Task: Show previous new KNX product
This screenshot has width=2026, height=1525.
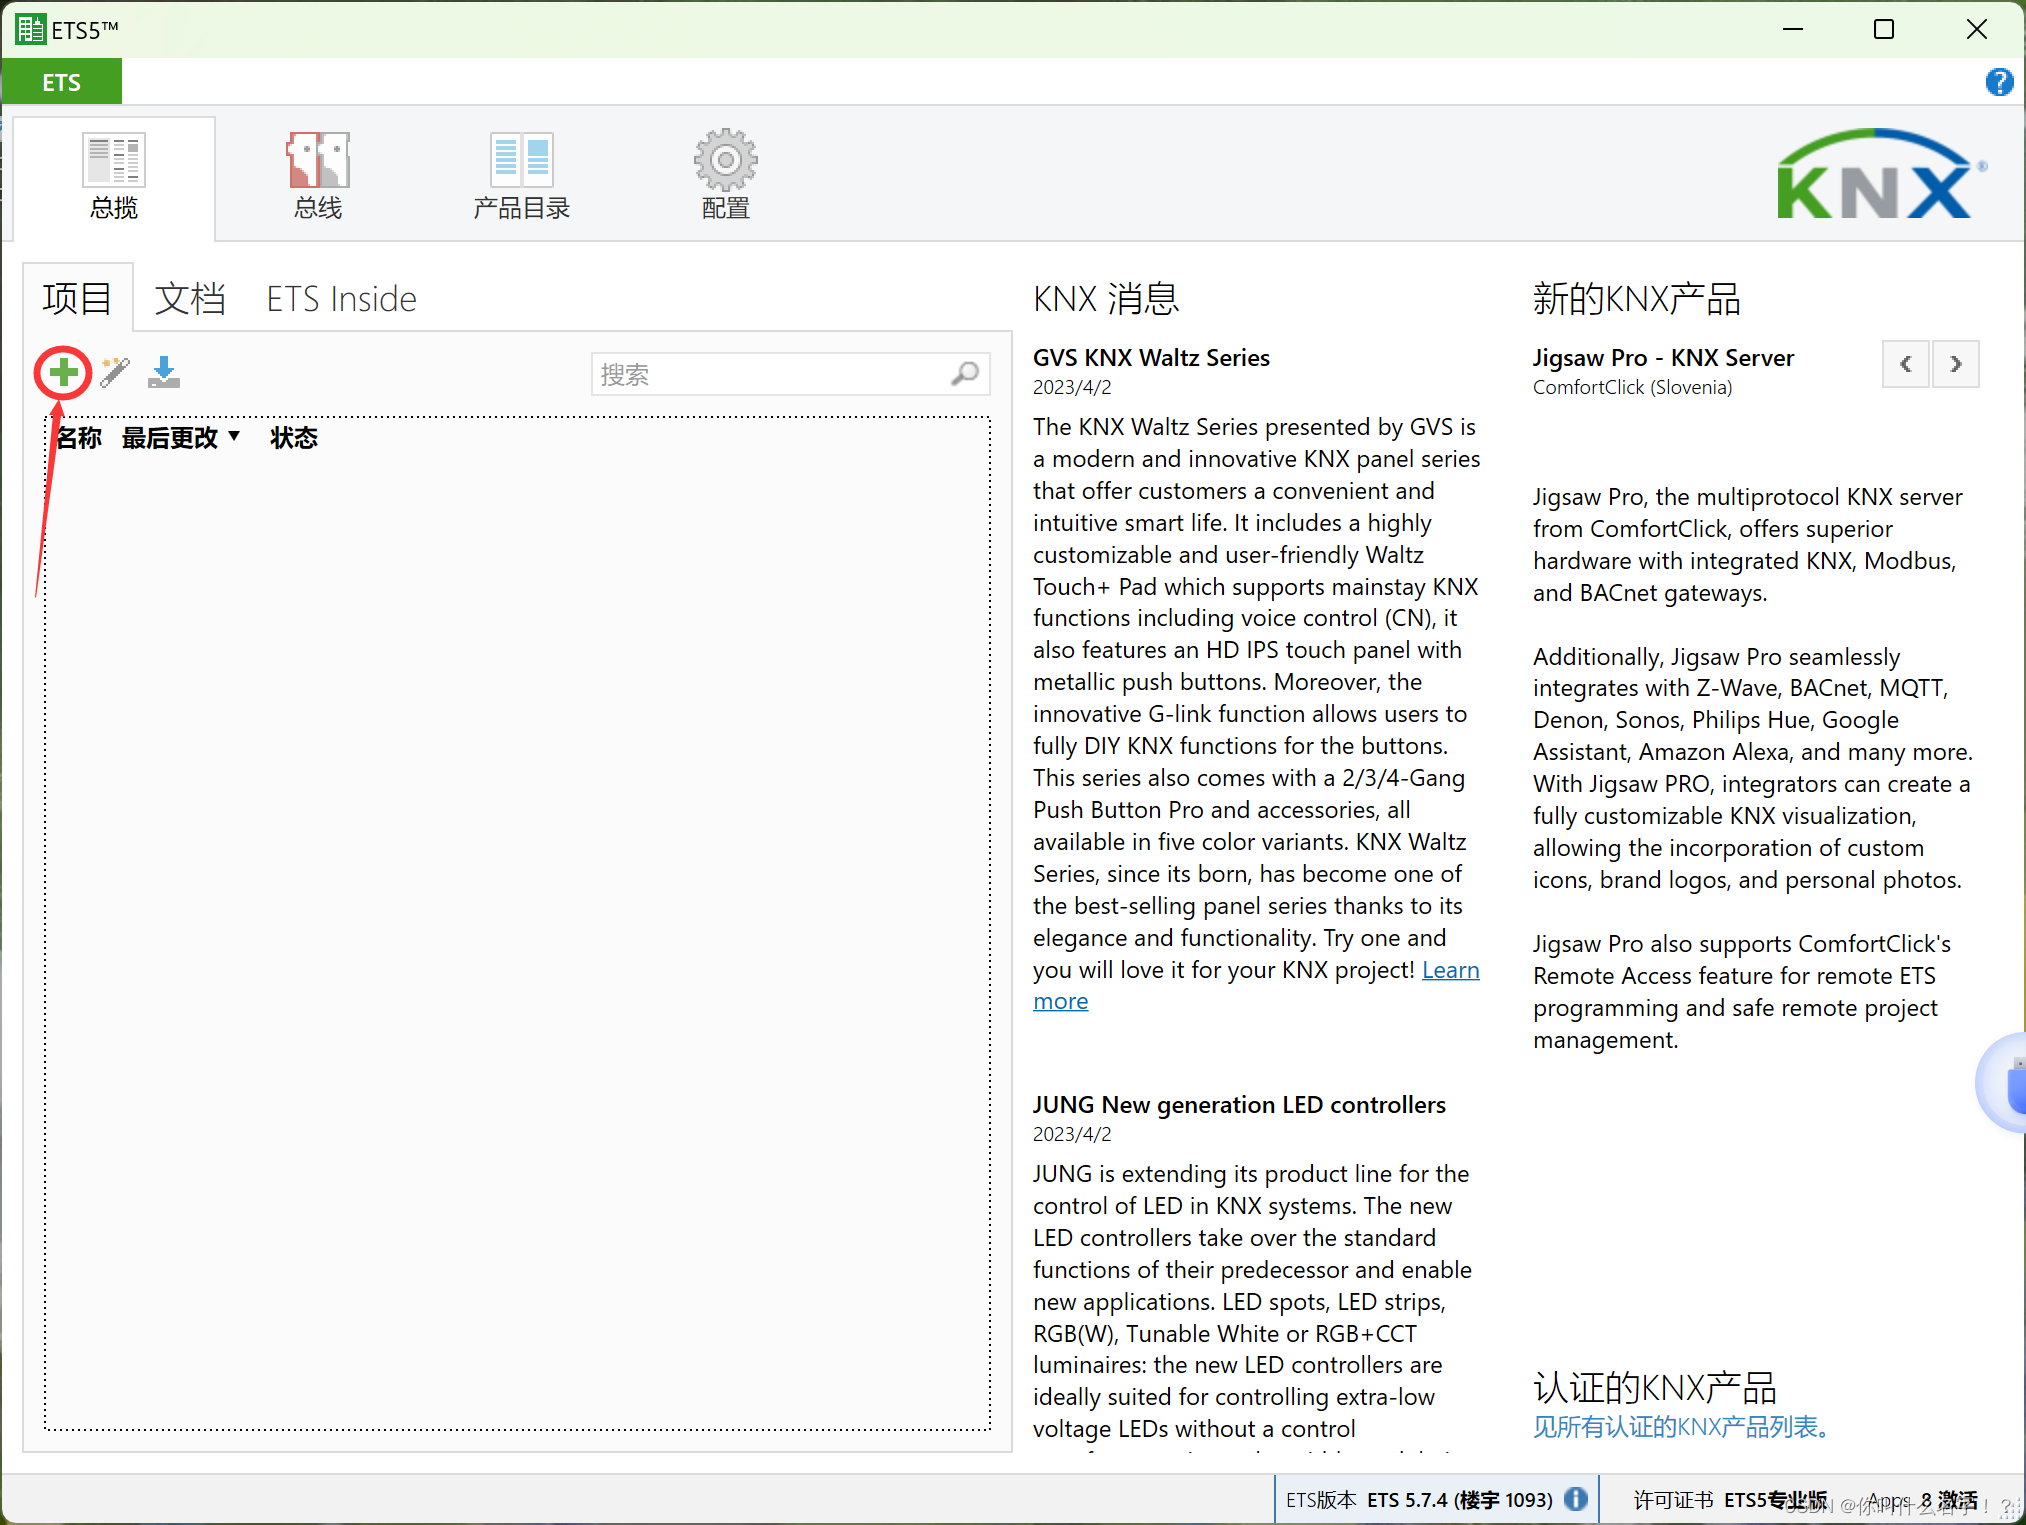Action: coord(1906,364)
